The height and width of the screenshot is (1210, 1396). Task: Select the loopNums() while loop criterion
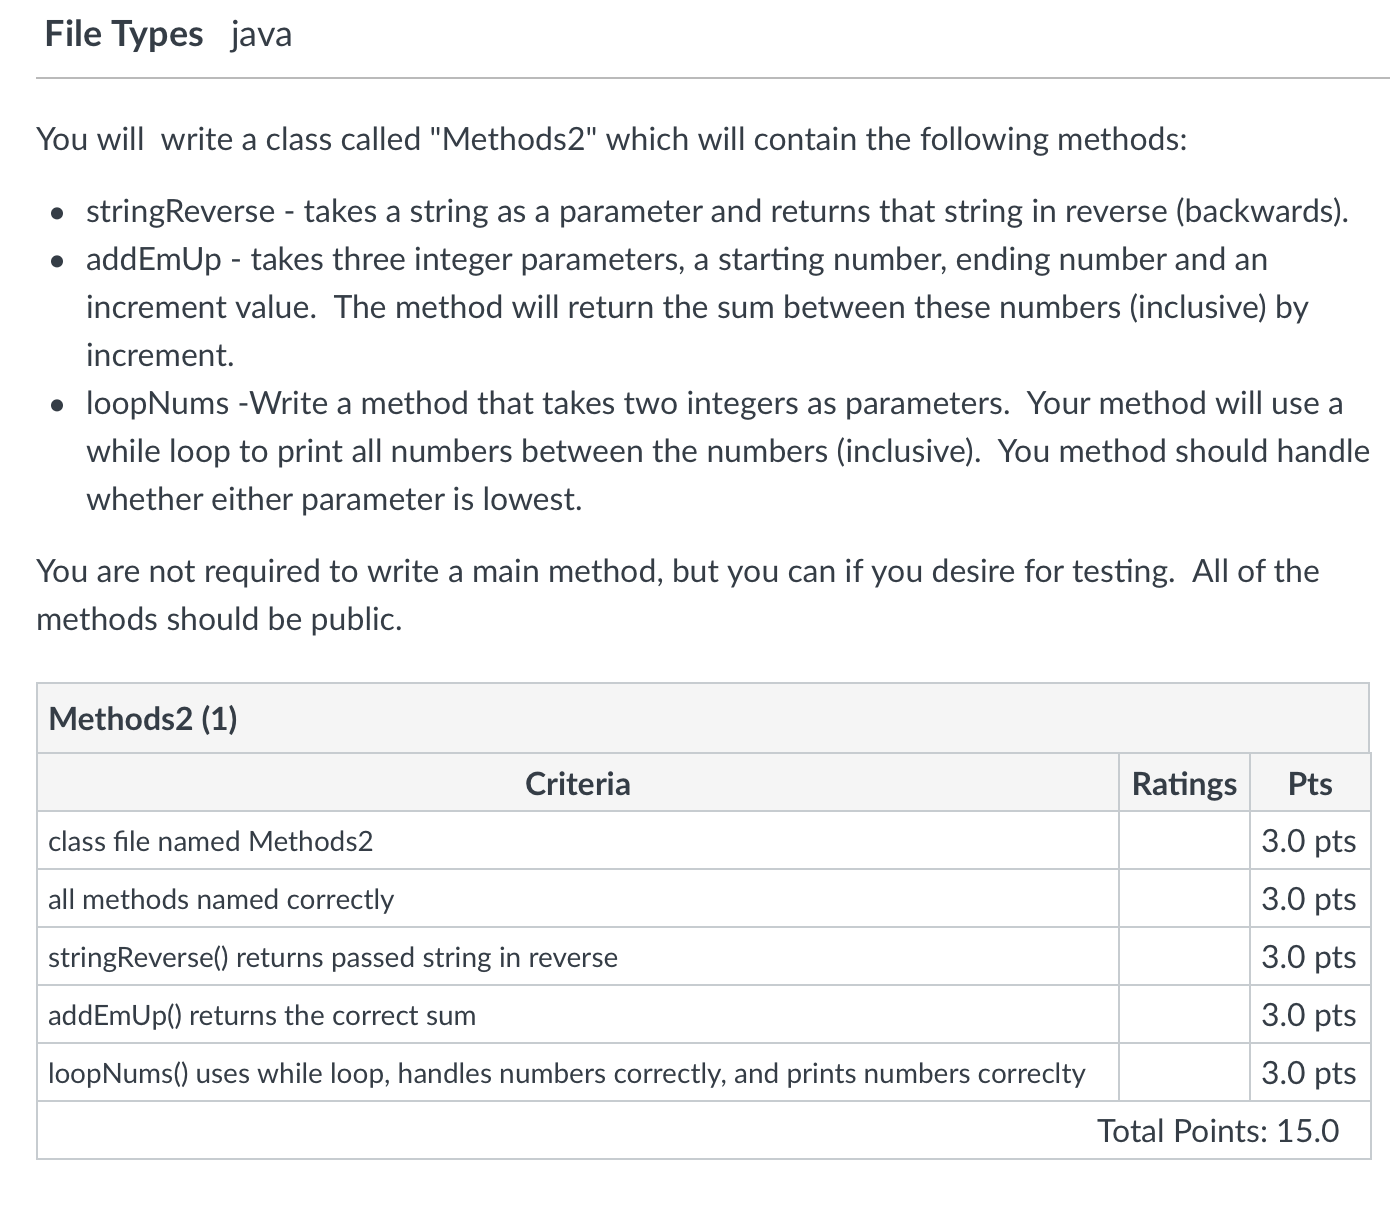point(566,1073)
